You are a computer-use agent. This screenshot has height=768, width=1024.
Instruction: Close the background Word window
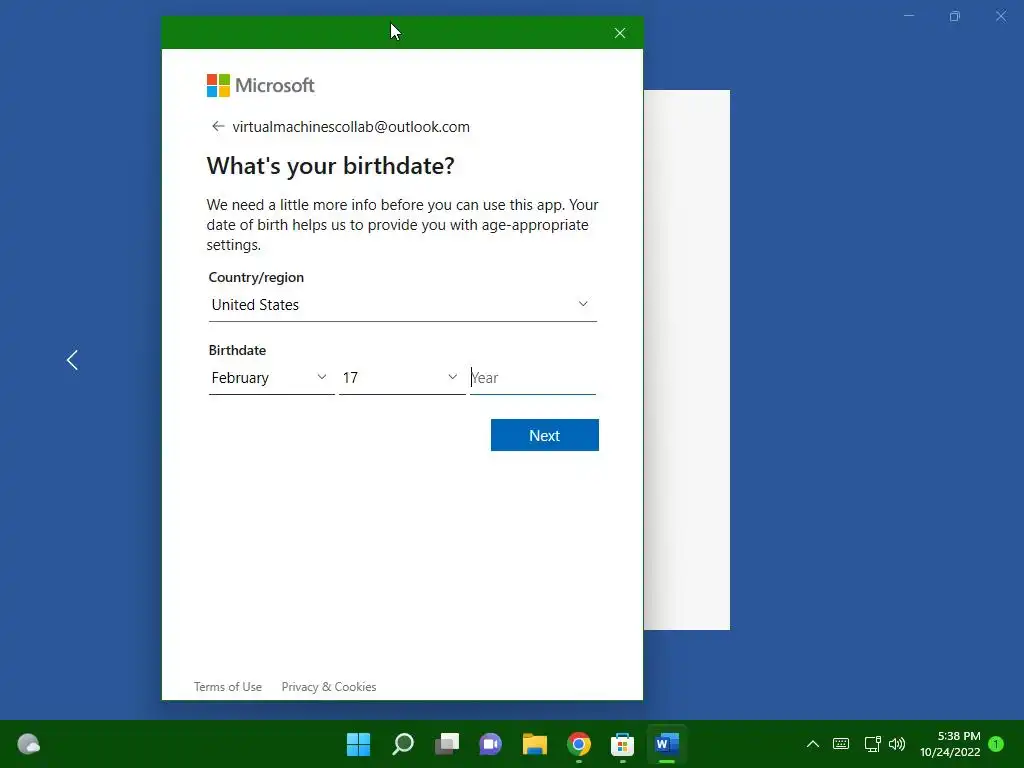[1001, 16]
